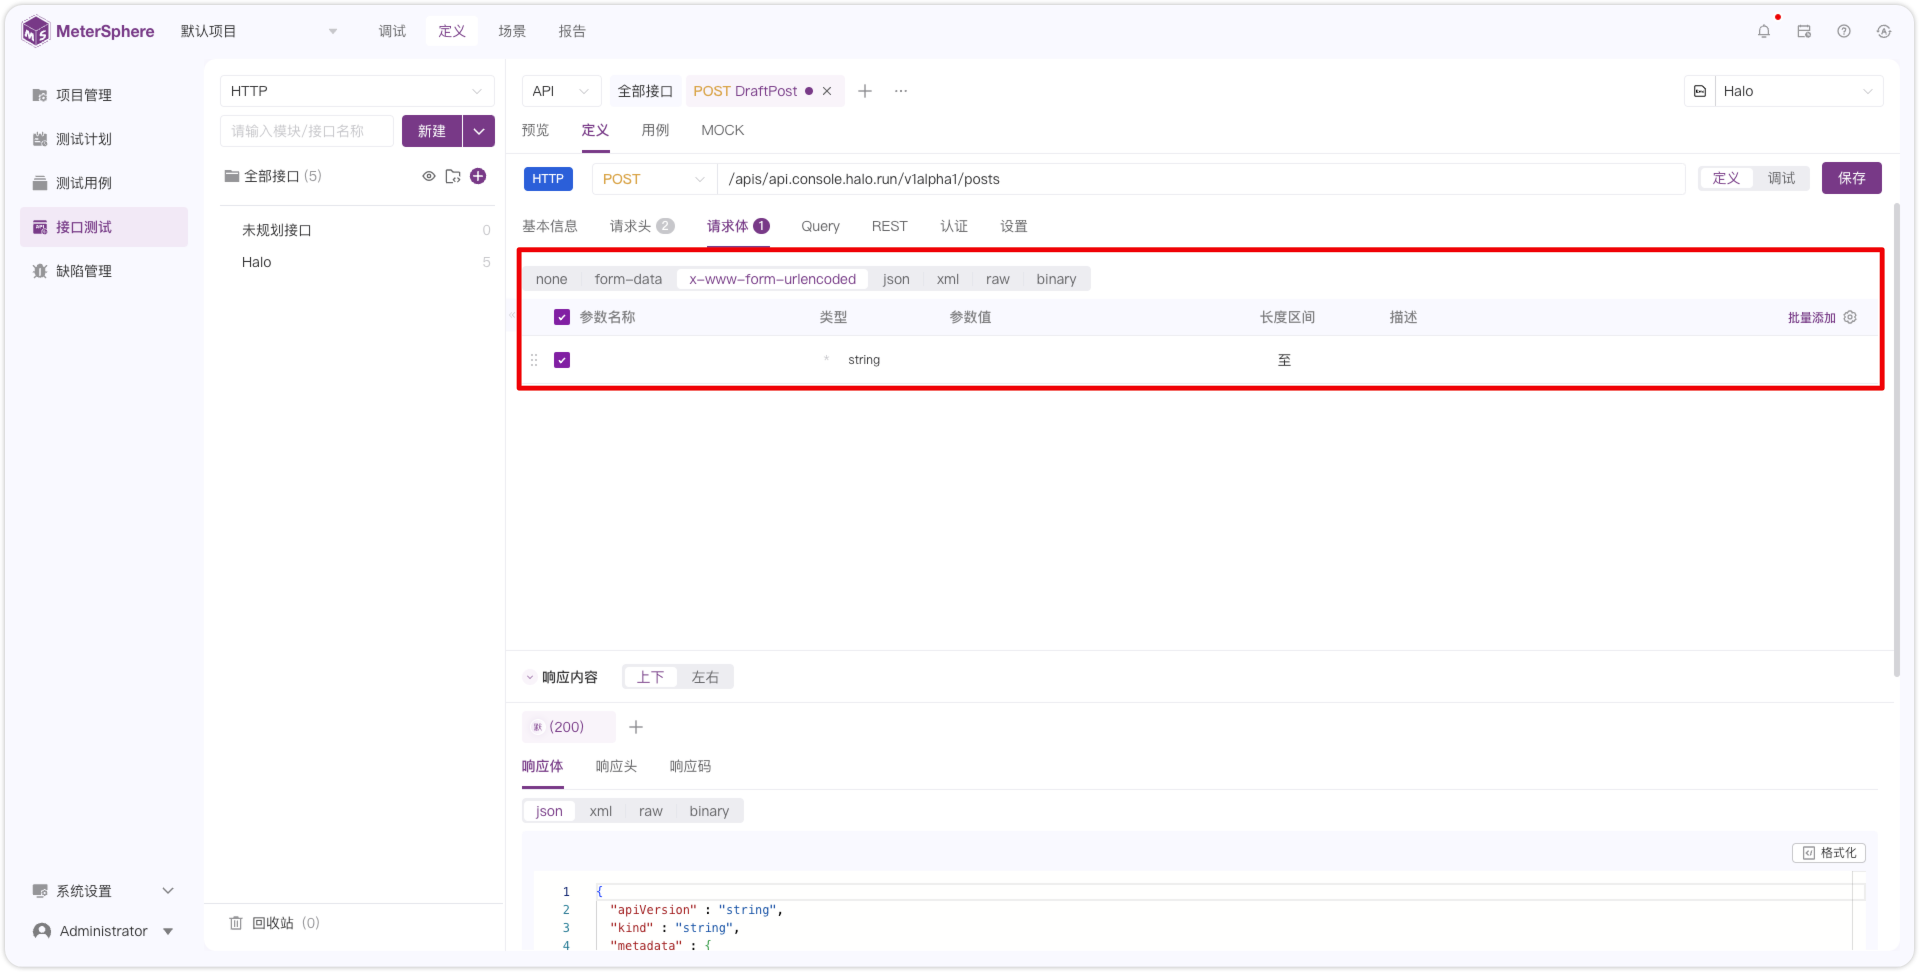Open the Halo environment dropdown
1919x972 pixels.
click(x=1799, y=91)
